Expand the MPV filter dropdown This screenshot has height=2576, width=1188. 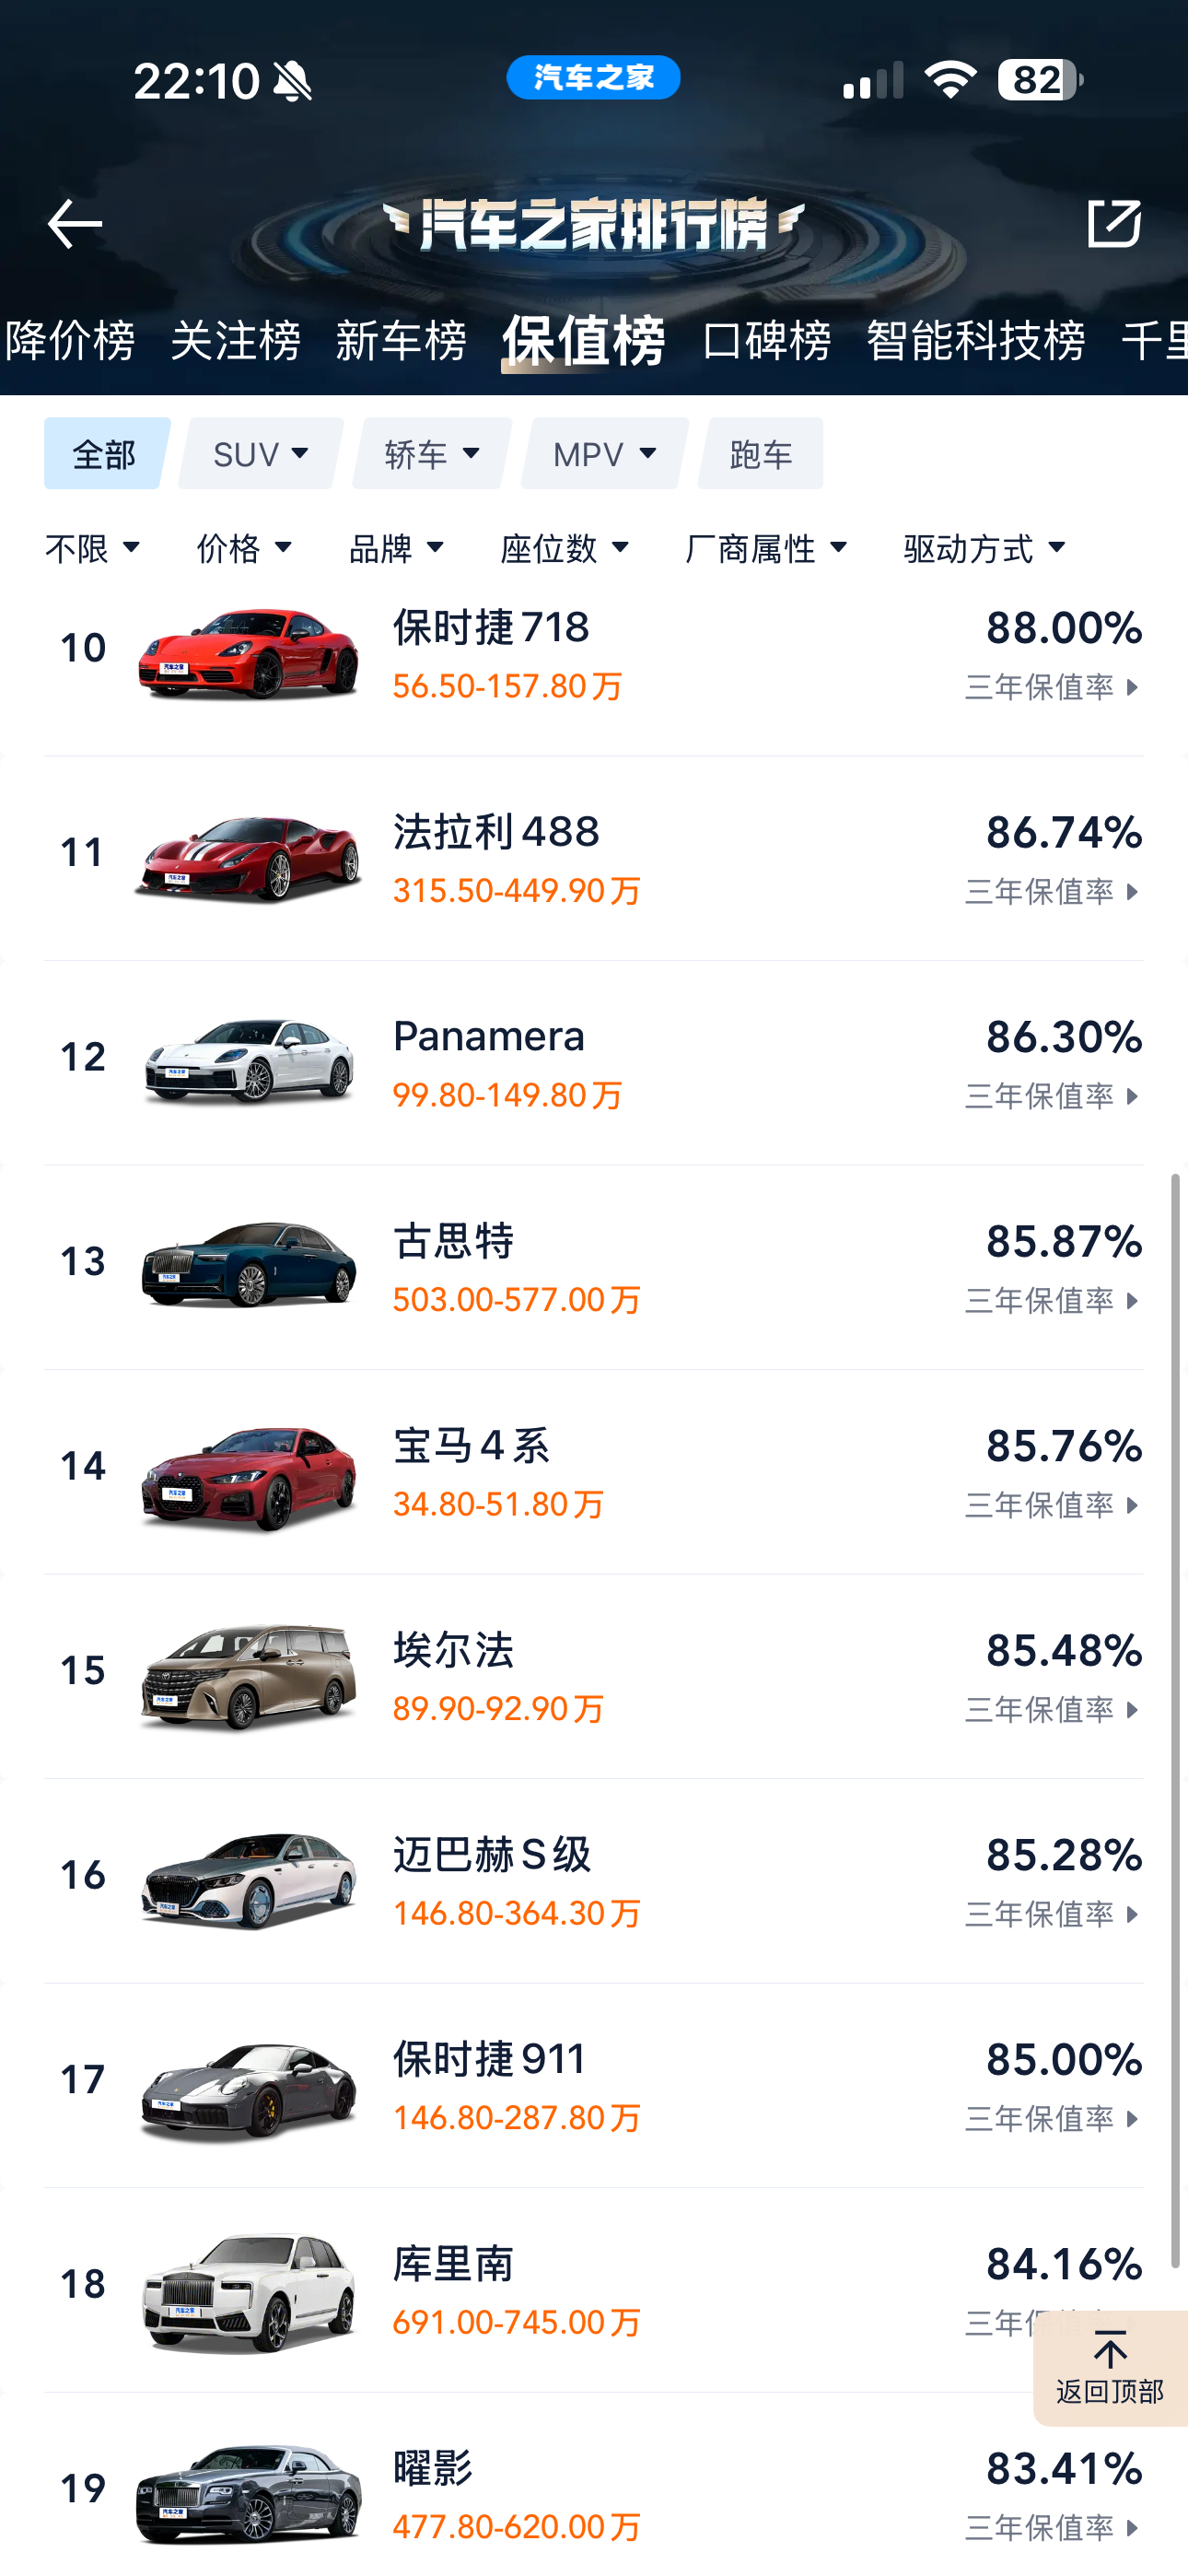605,454
